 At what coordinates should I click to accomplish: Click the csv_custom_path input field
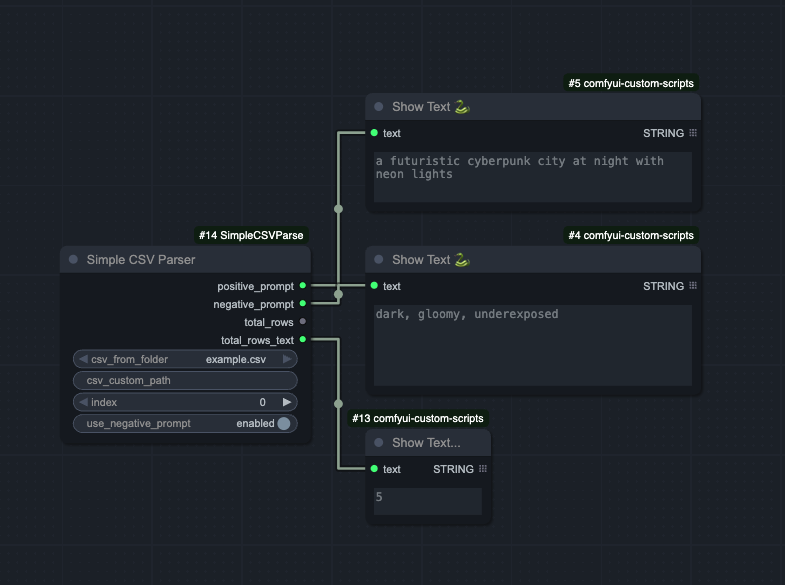tap(185, 380)
